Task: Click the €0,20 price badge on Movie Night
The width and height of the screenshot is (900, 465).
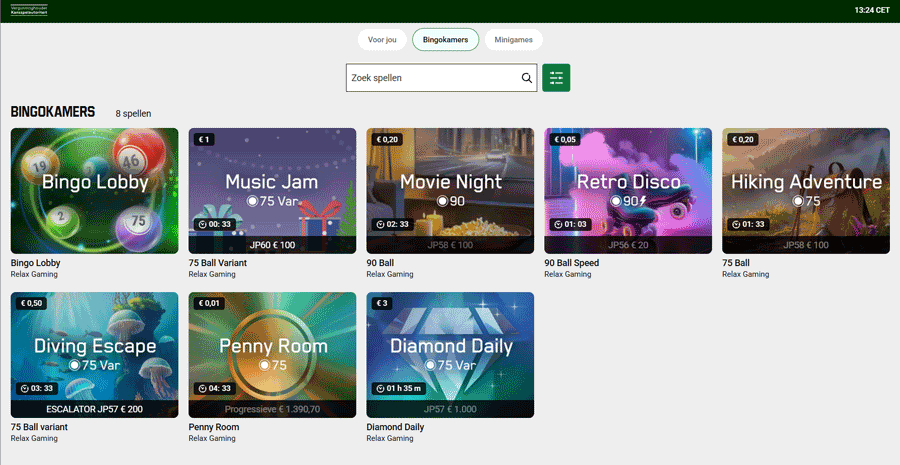Action: point(386,139)
